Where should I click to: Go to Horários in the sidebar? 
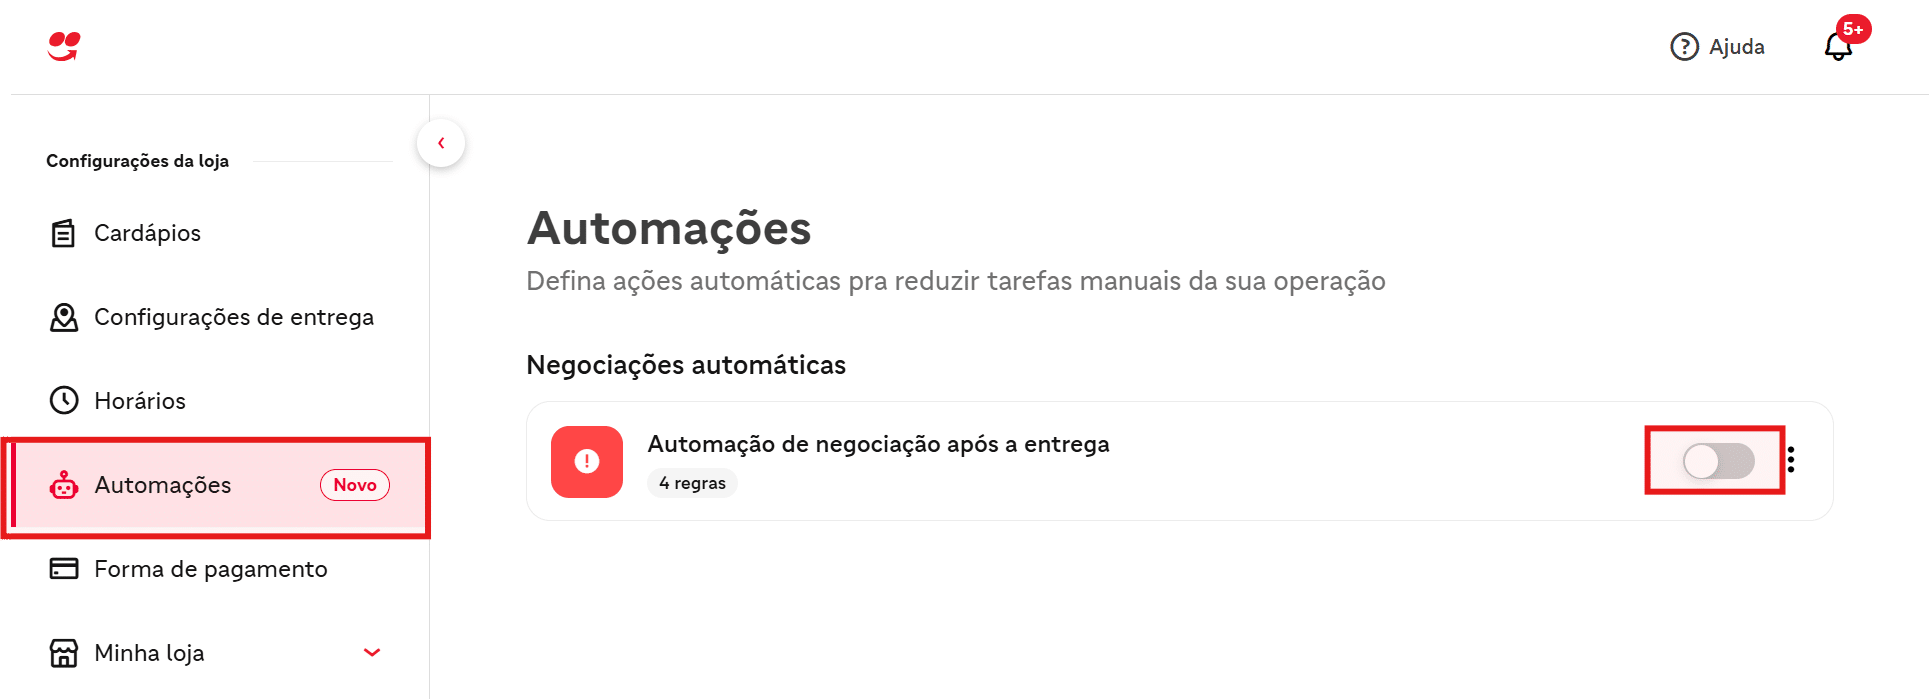140,401
